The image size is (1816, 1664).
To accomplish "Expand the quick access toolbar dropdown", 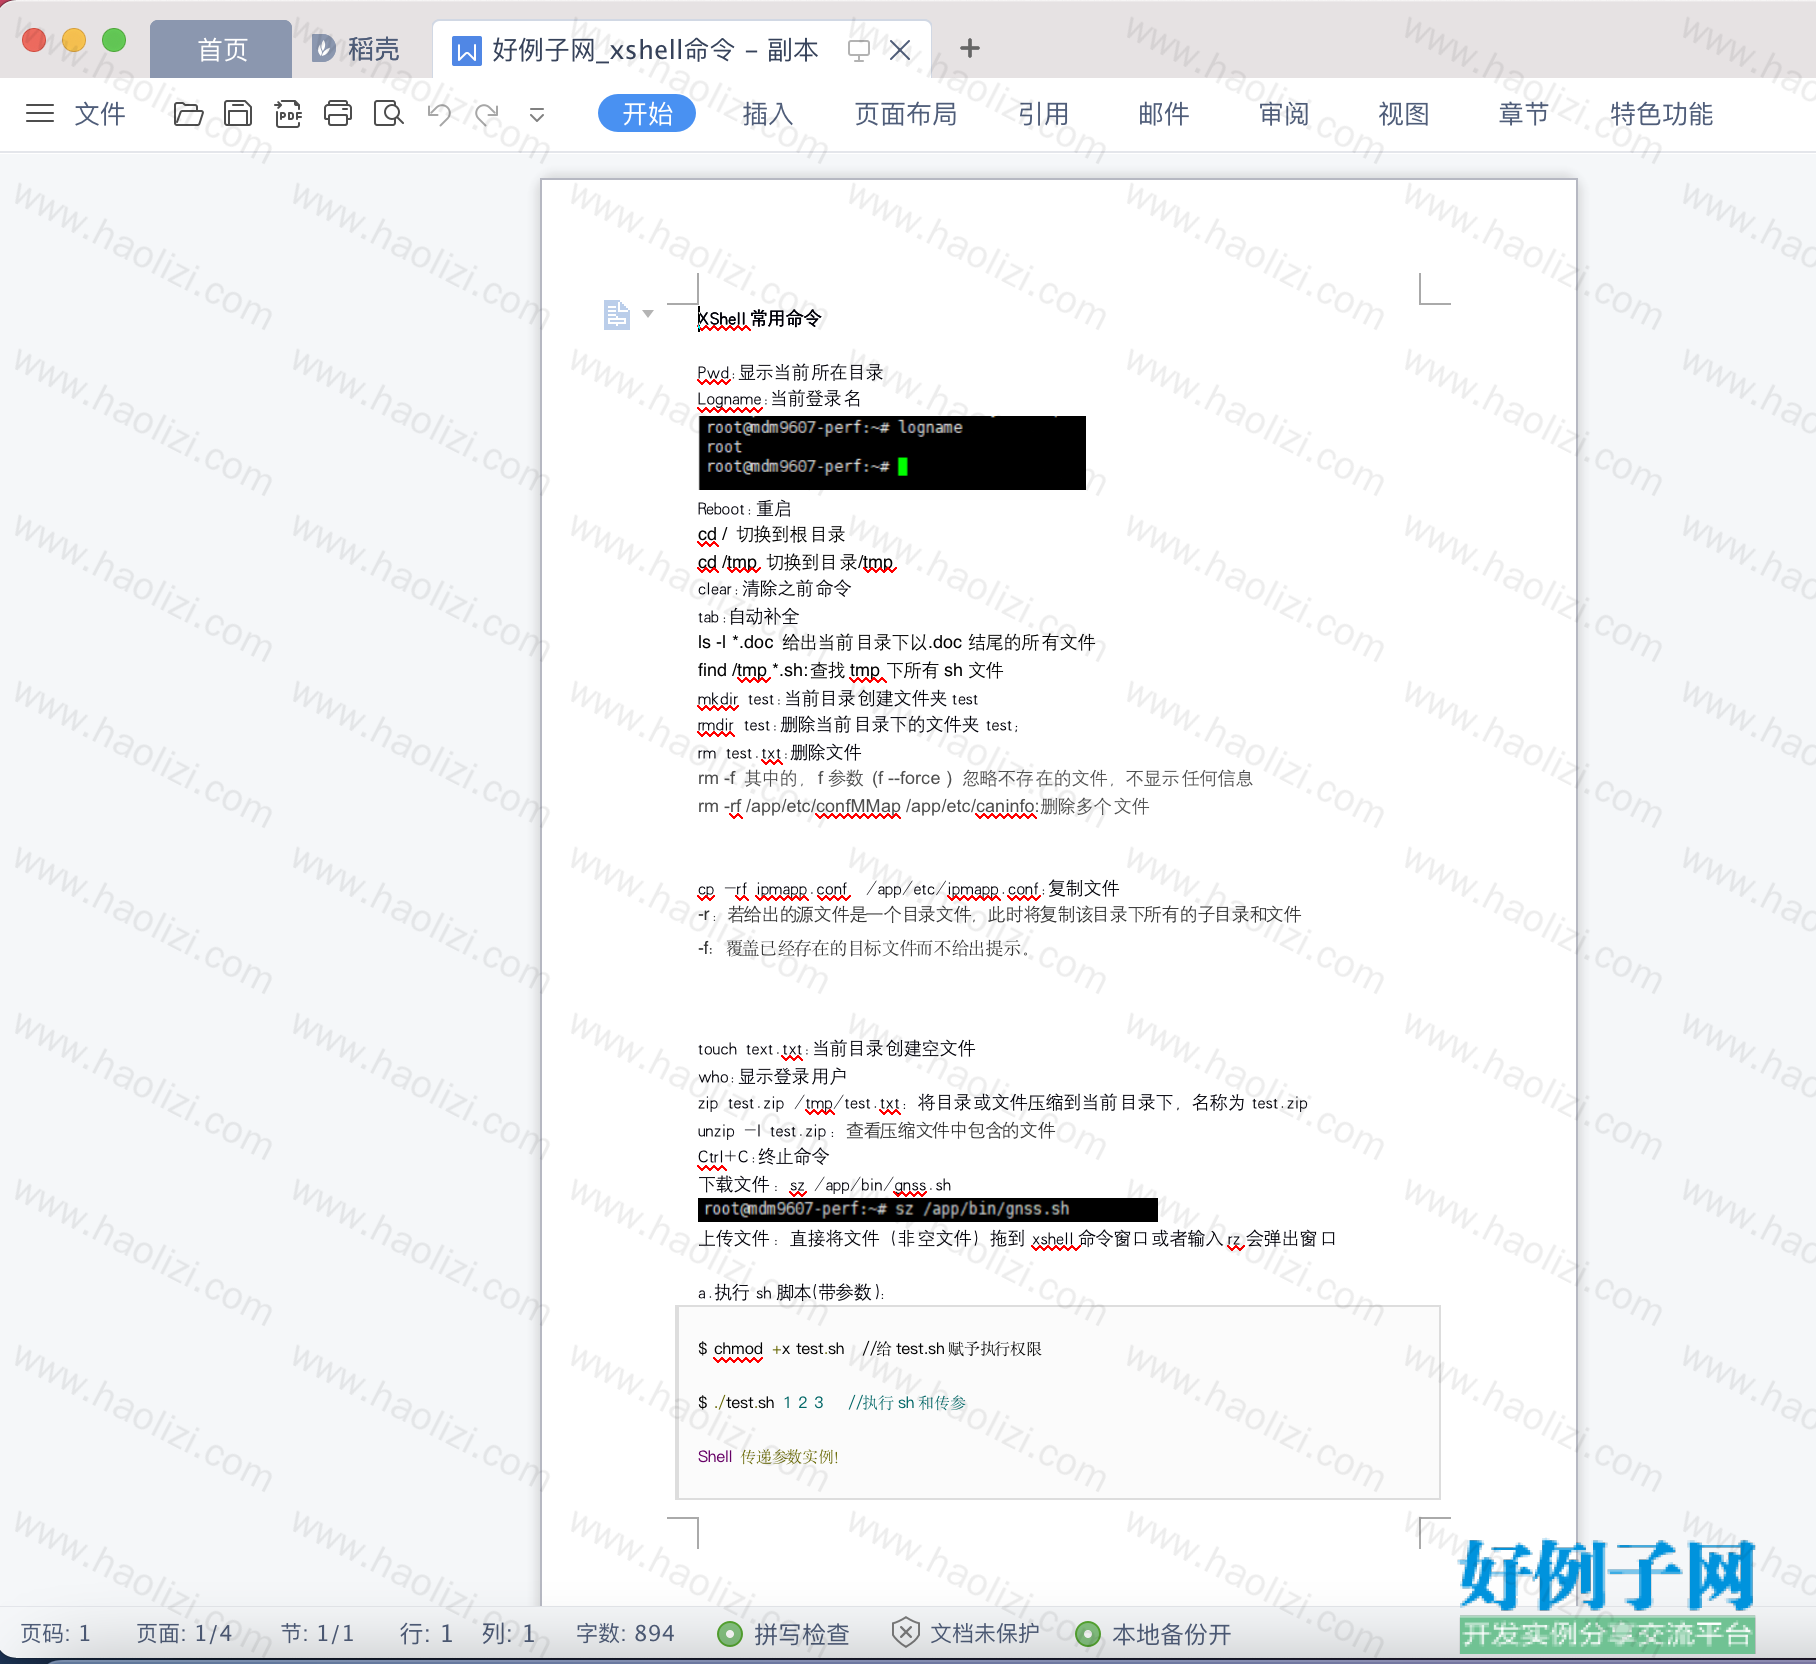I will [x=537, y=115].
